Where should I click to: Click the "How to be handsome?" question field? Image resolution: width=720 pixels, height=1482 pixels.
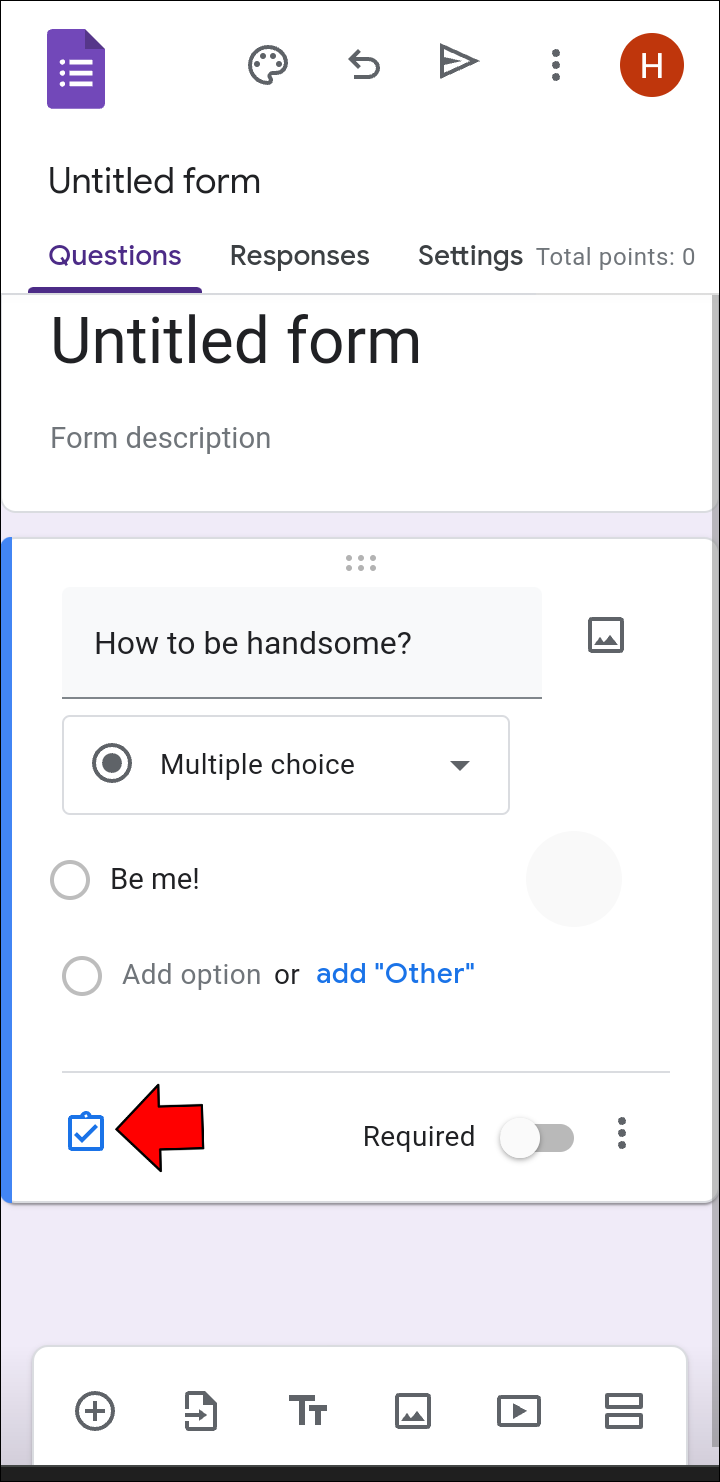coord(302,643)
